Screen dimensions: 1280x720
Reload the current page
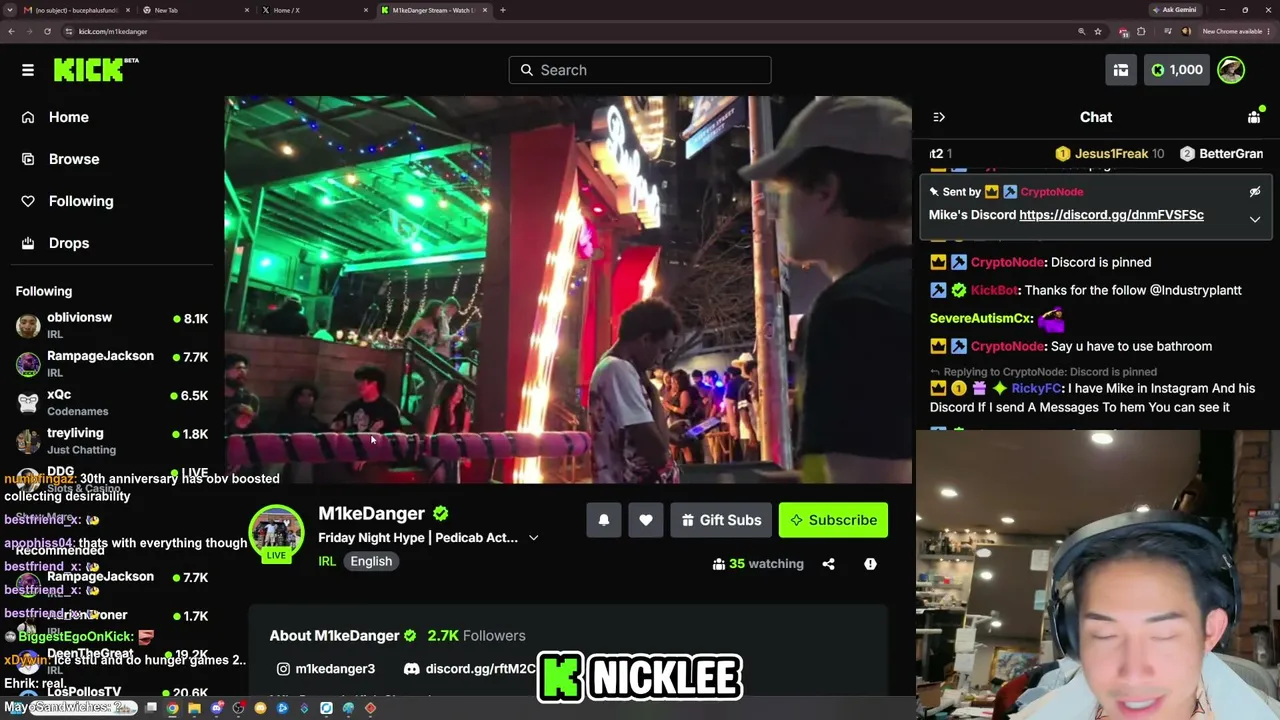click(x=47, y=31)
